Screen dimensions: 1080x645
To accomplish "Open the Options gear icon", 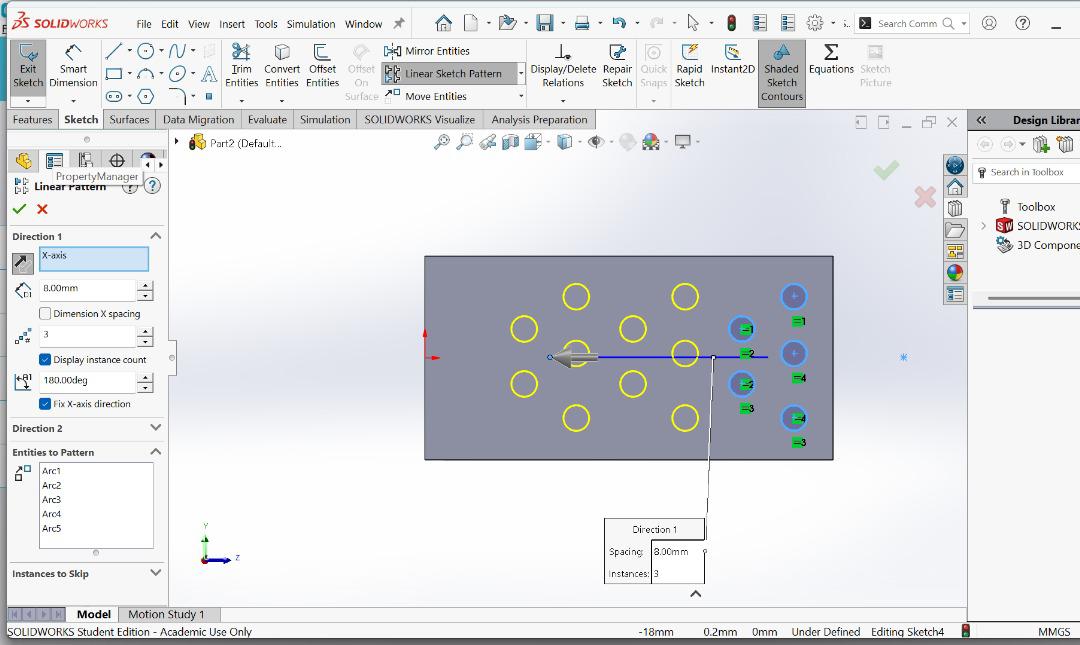I will [x=815, y=23].
